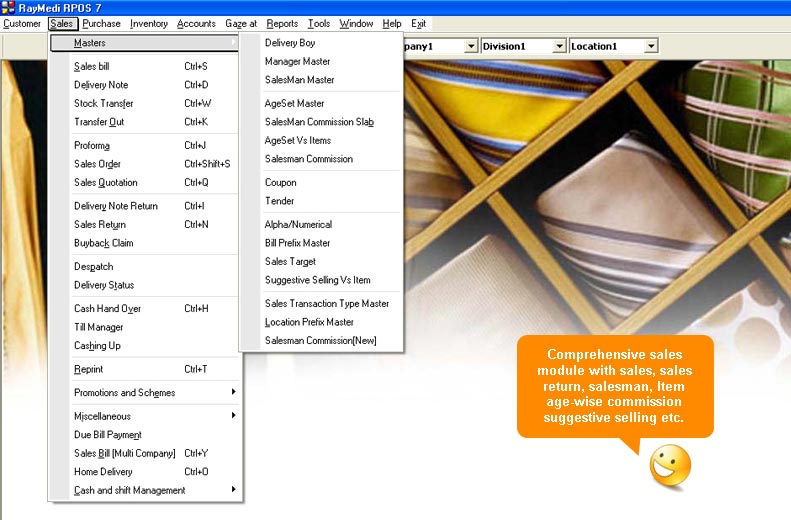The width and height of the screenshot is (791, 520).
Task: Select Coupon master entry
Action: click(x=321, y=182)
